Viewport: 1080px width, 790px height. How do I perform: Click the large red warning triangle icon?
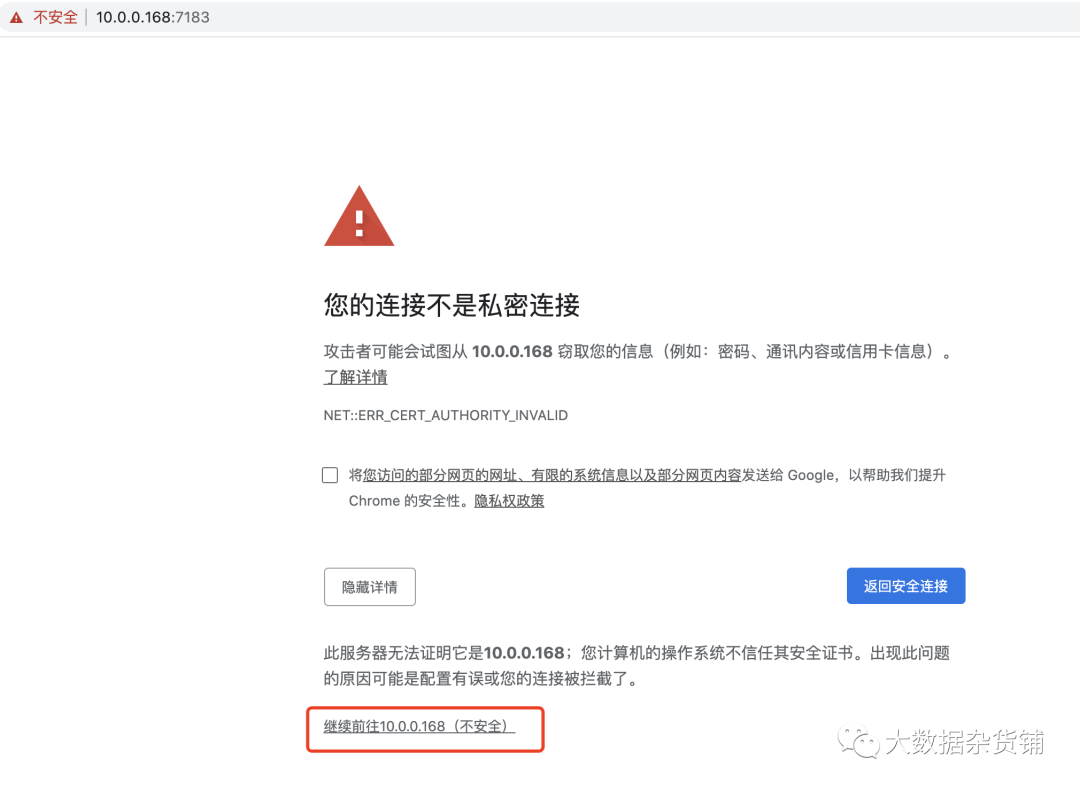pos(359,217)
